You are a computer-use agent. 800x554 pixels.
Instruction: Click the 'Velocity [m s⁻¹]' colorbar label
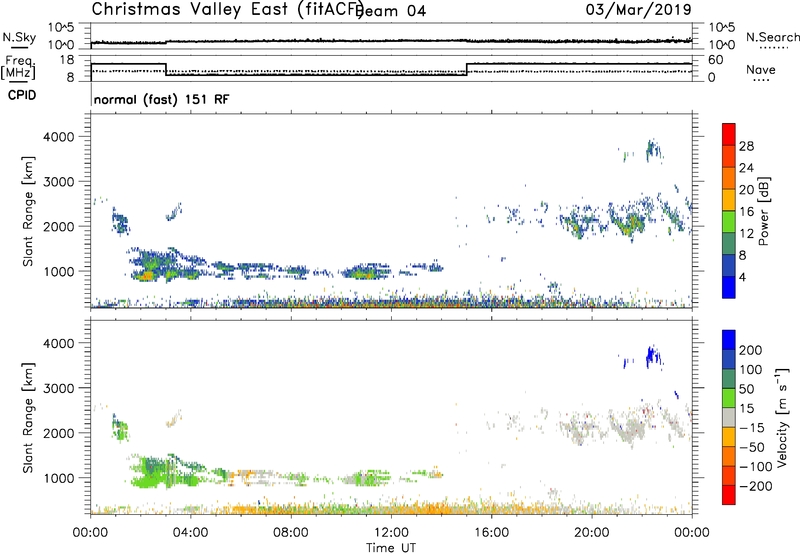pos(781,417)
